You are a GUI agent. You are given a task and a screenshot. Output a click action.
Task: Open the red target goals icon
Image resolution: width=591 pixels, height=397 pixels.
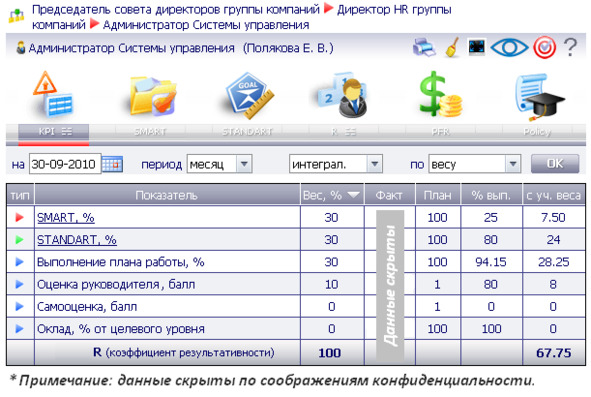[x=545, y=48]
